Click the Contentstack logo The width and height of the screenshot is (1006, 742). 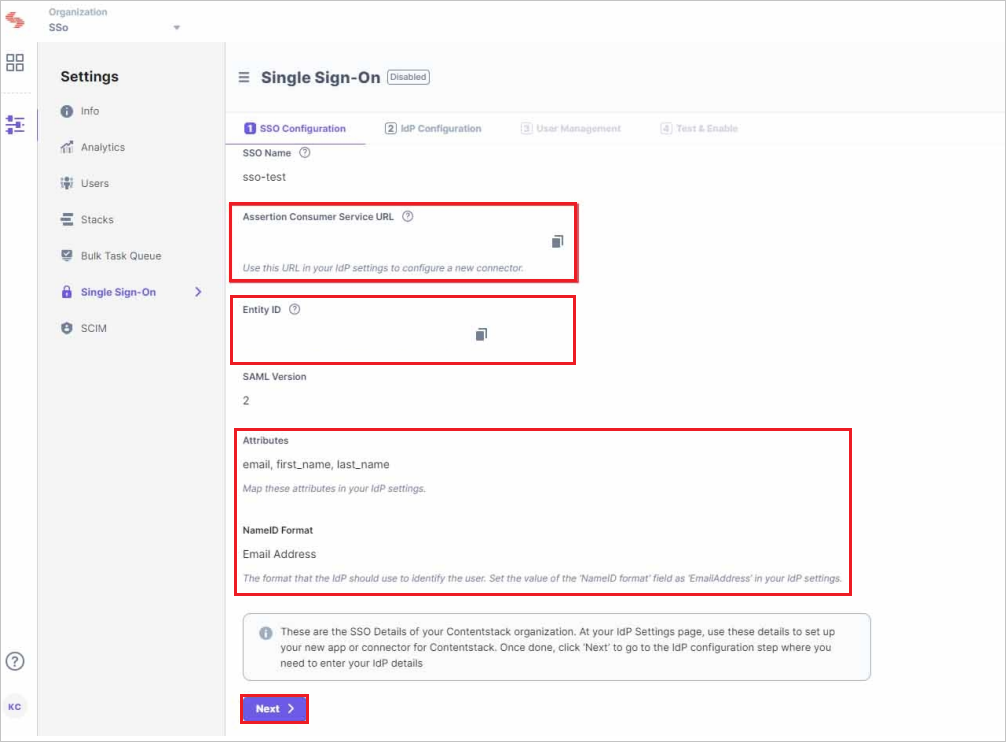(15, 19)
